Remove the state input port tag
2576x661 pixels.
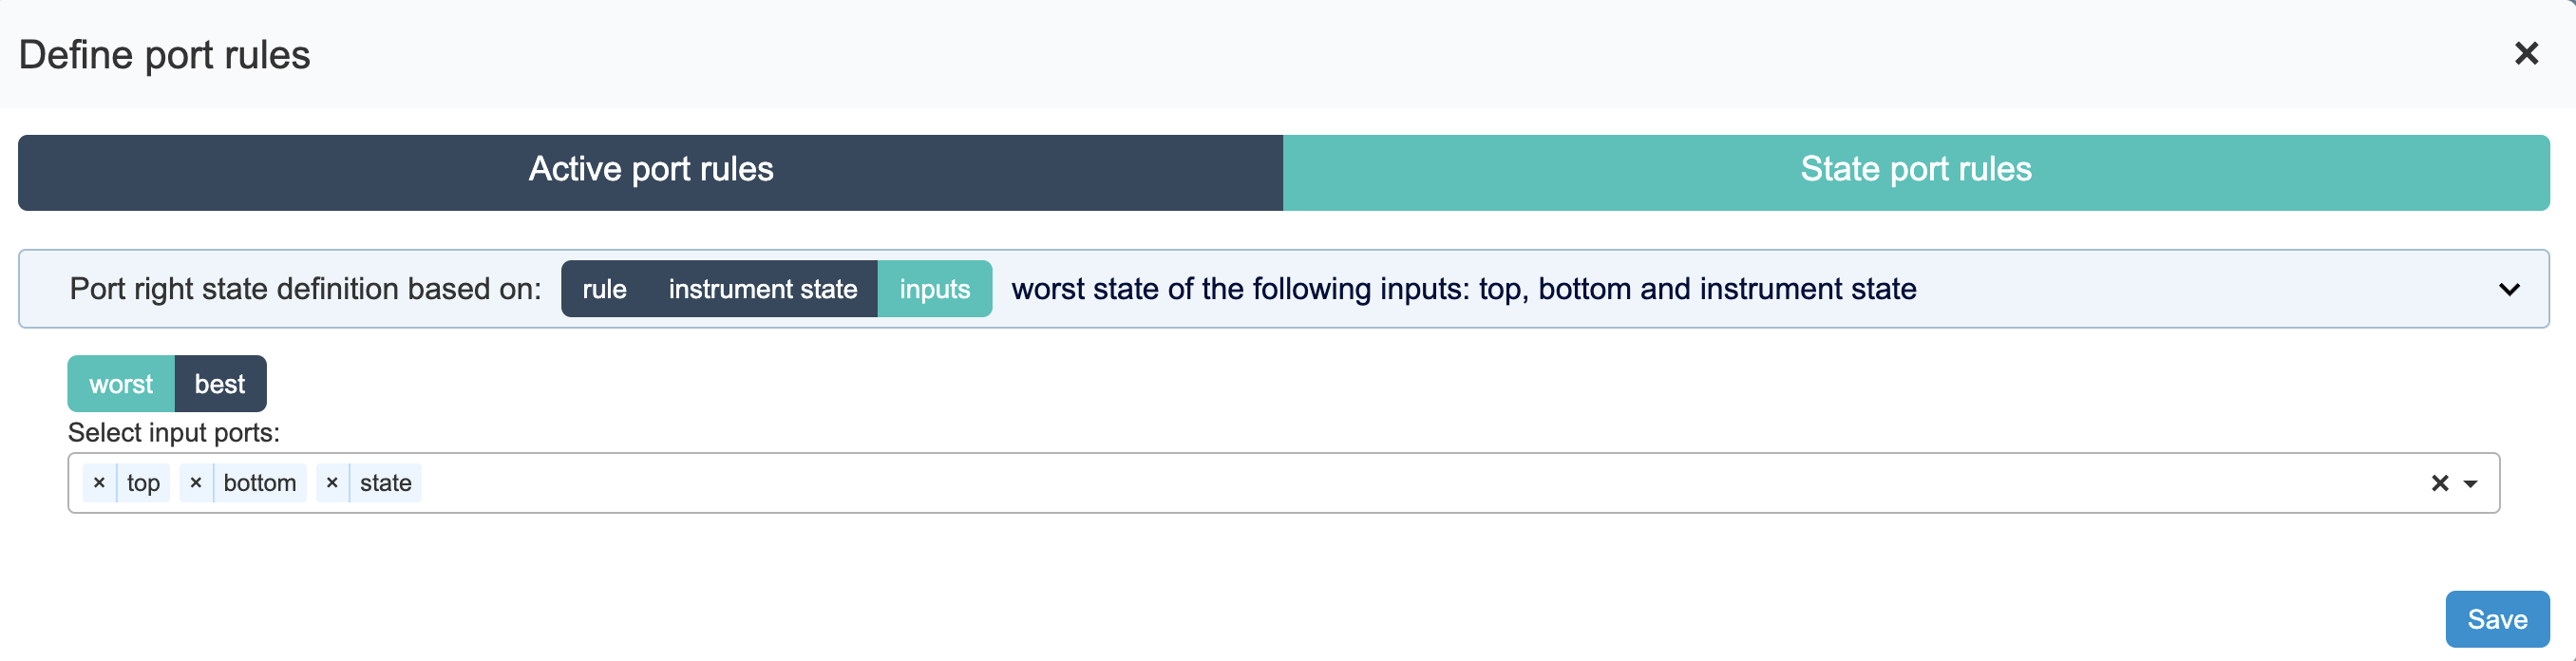tap(332, 483)
